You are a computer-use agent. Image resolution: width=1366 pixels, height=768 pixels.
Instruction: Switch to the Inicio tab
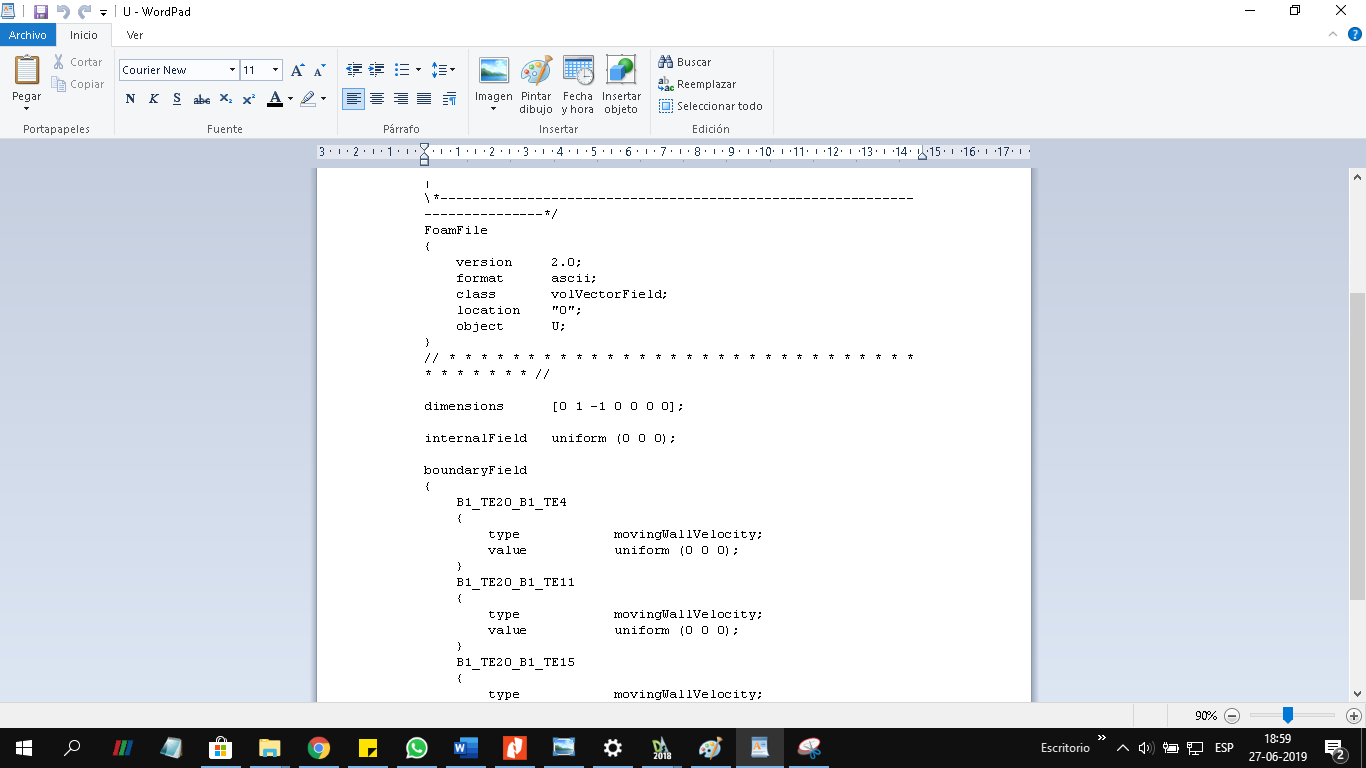click(x=84, y=35)
